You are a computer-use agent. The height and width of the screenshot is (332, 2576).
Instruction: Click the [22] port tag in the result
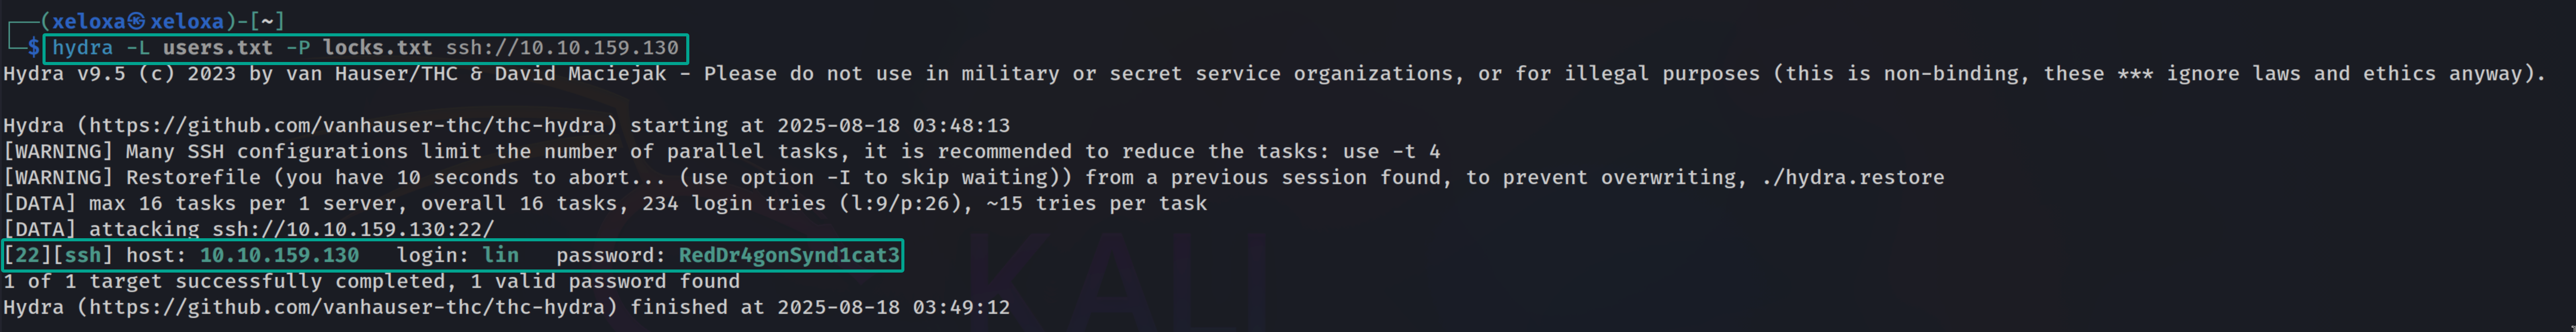[x=27, y=256]
